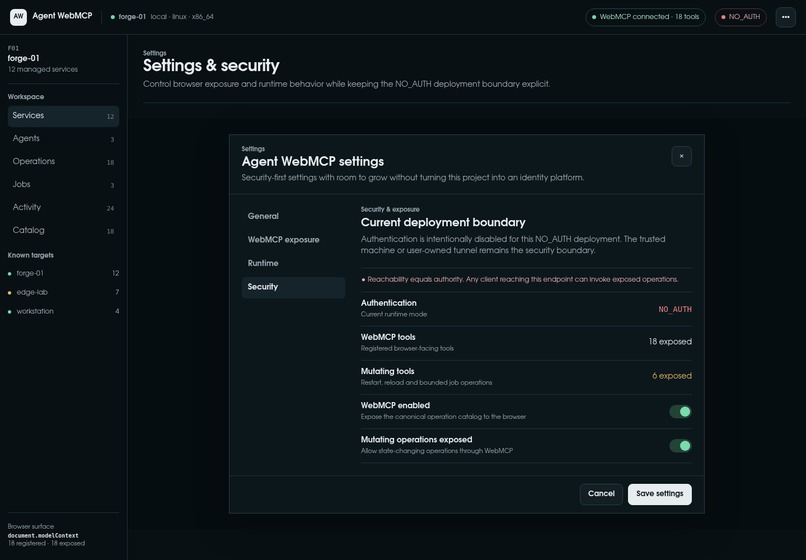Click the NO_AUTH value in Authentication row
The image size is (806, 560).
point(675,310)
